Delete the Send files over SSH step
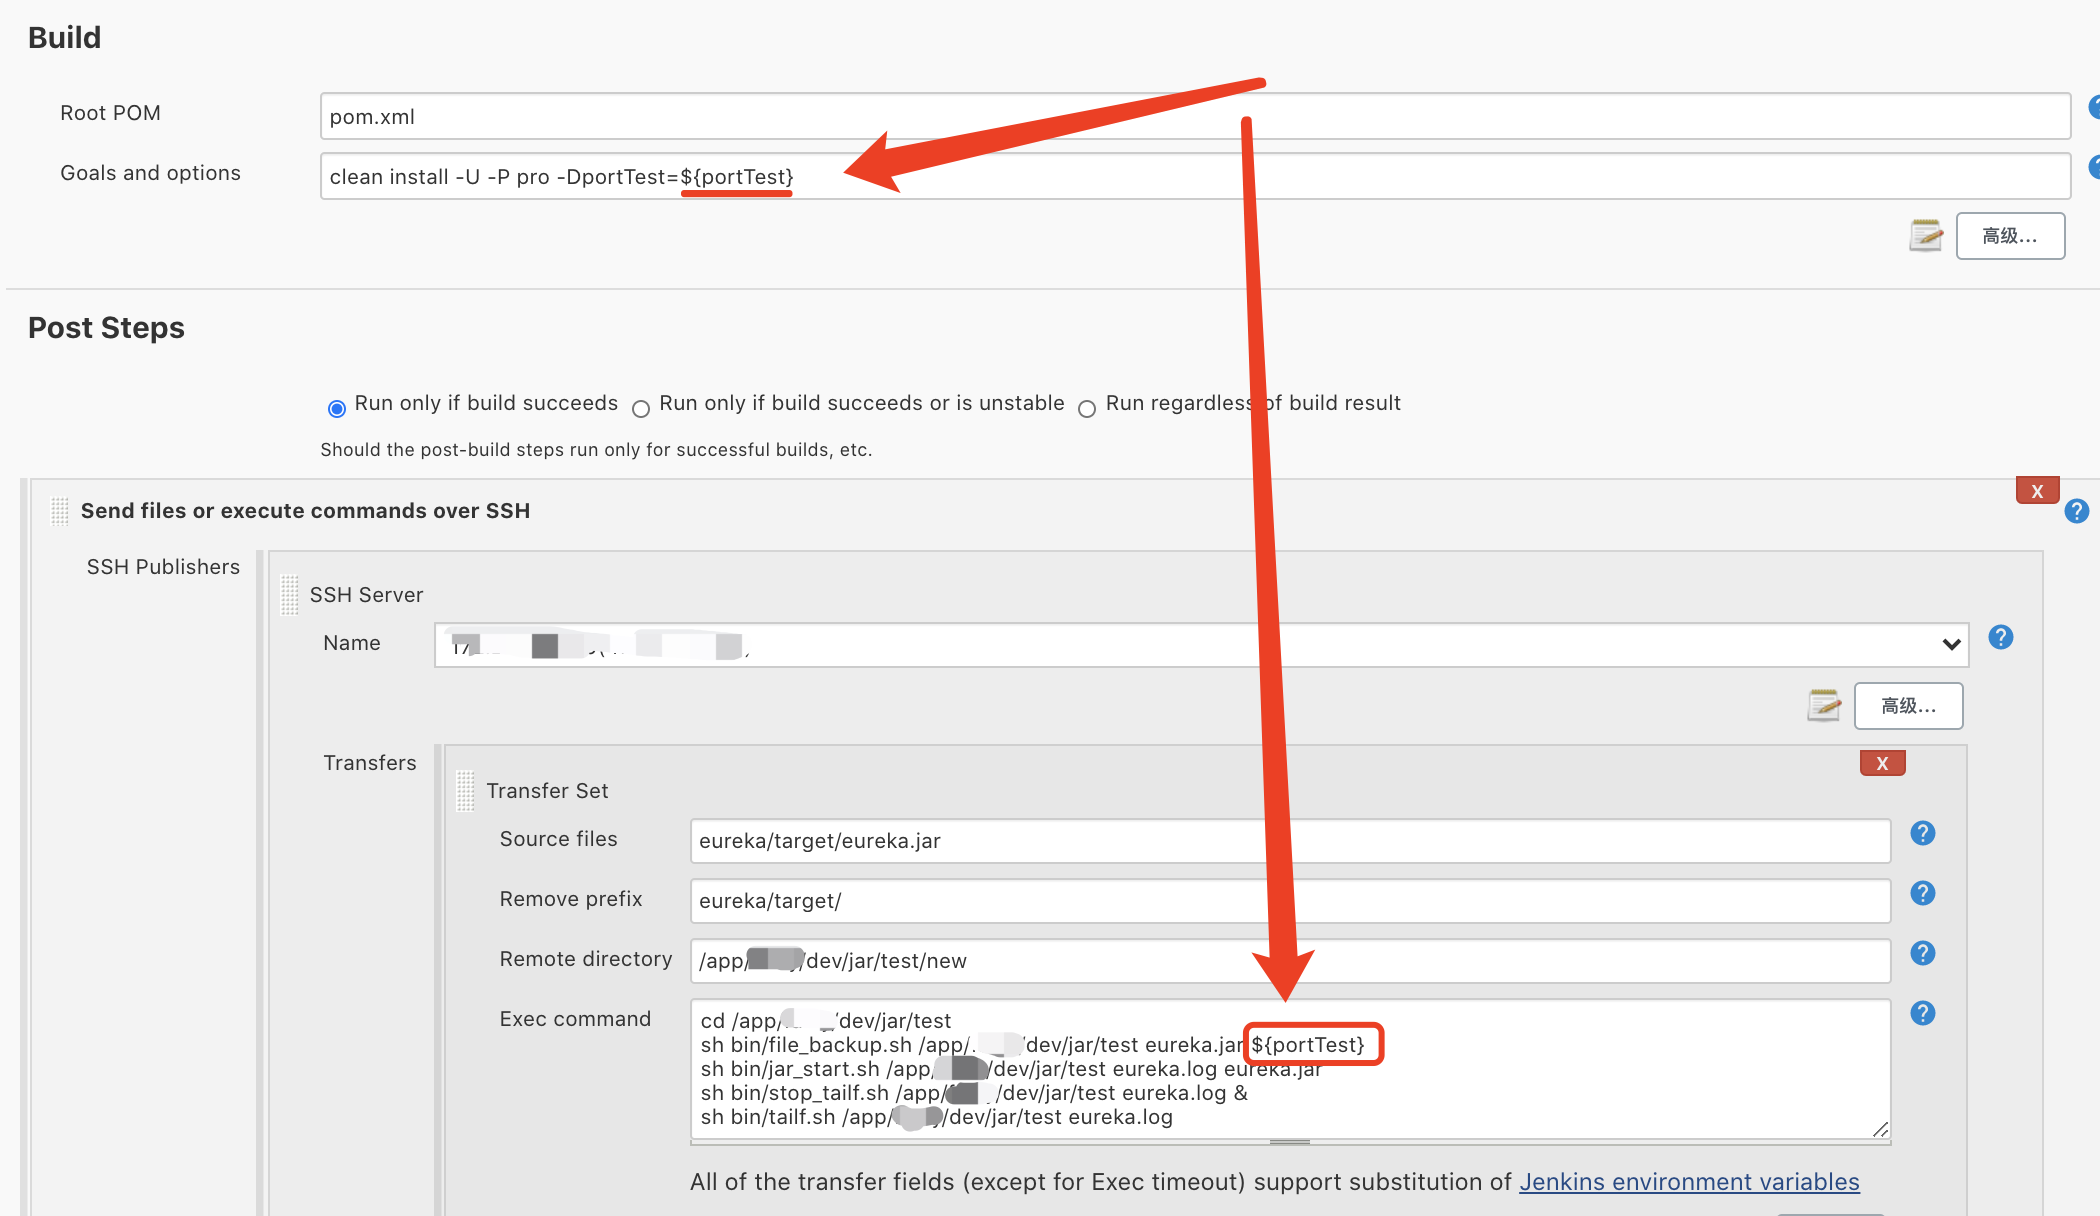 (2036, 491)
